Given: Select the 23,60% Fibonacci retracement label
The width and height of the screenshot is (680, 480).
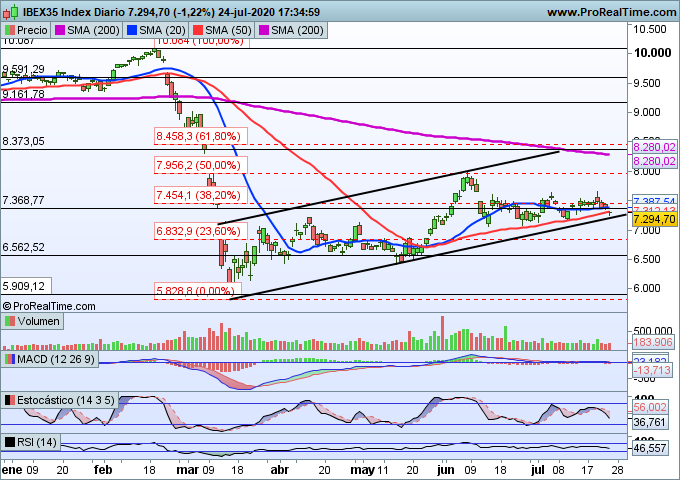Looking at the screenshot, I should point(197,231).
